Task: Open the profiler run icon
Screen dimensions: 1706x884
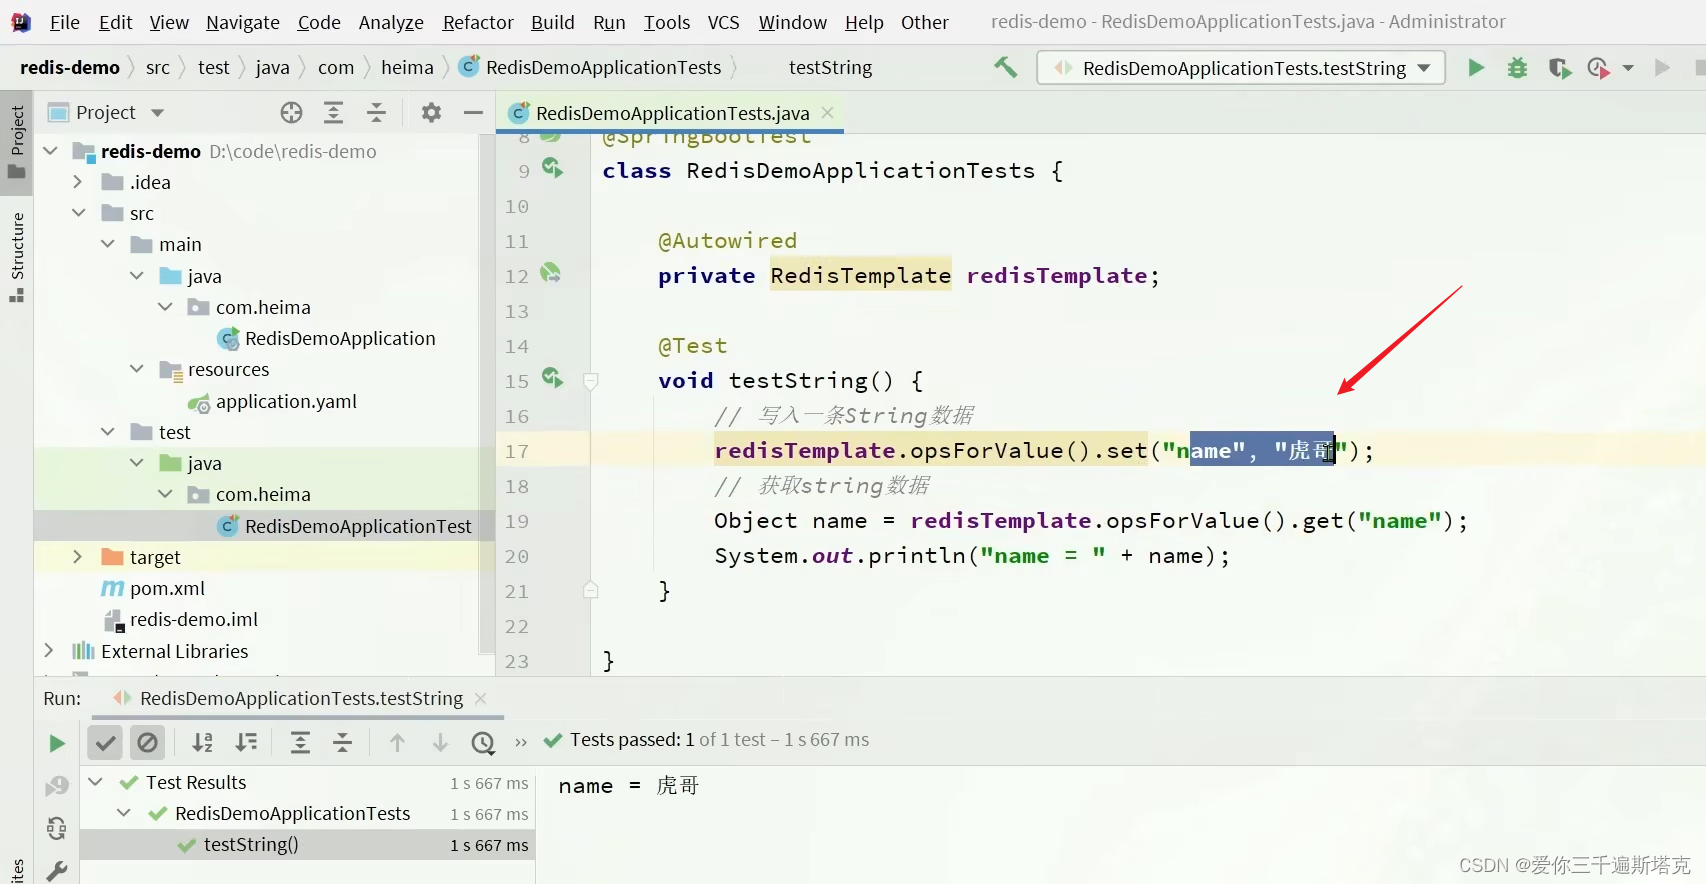Action: (1598, 68)
